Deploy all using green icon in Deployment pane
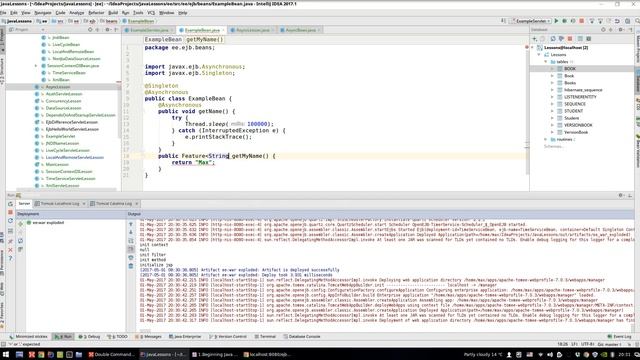The width and height of the screenshot is (640, 360). tap(20, 224)
